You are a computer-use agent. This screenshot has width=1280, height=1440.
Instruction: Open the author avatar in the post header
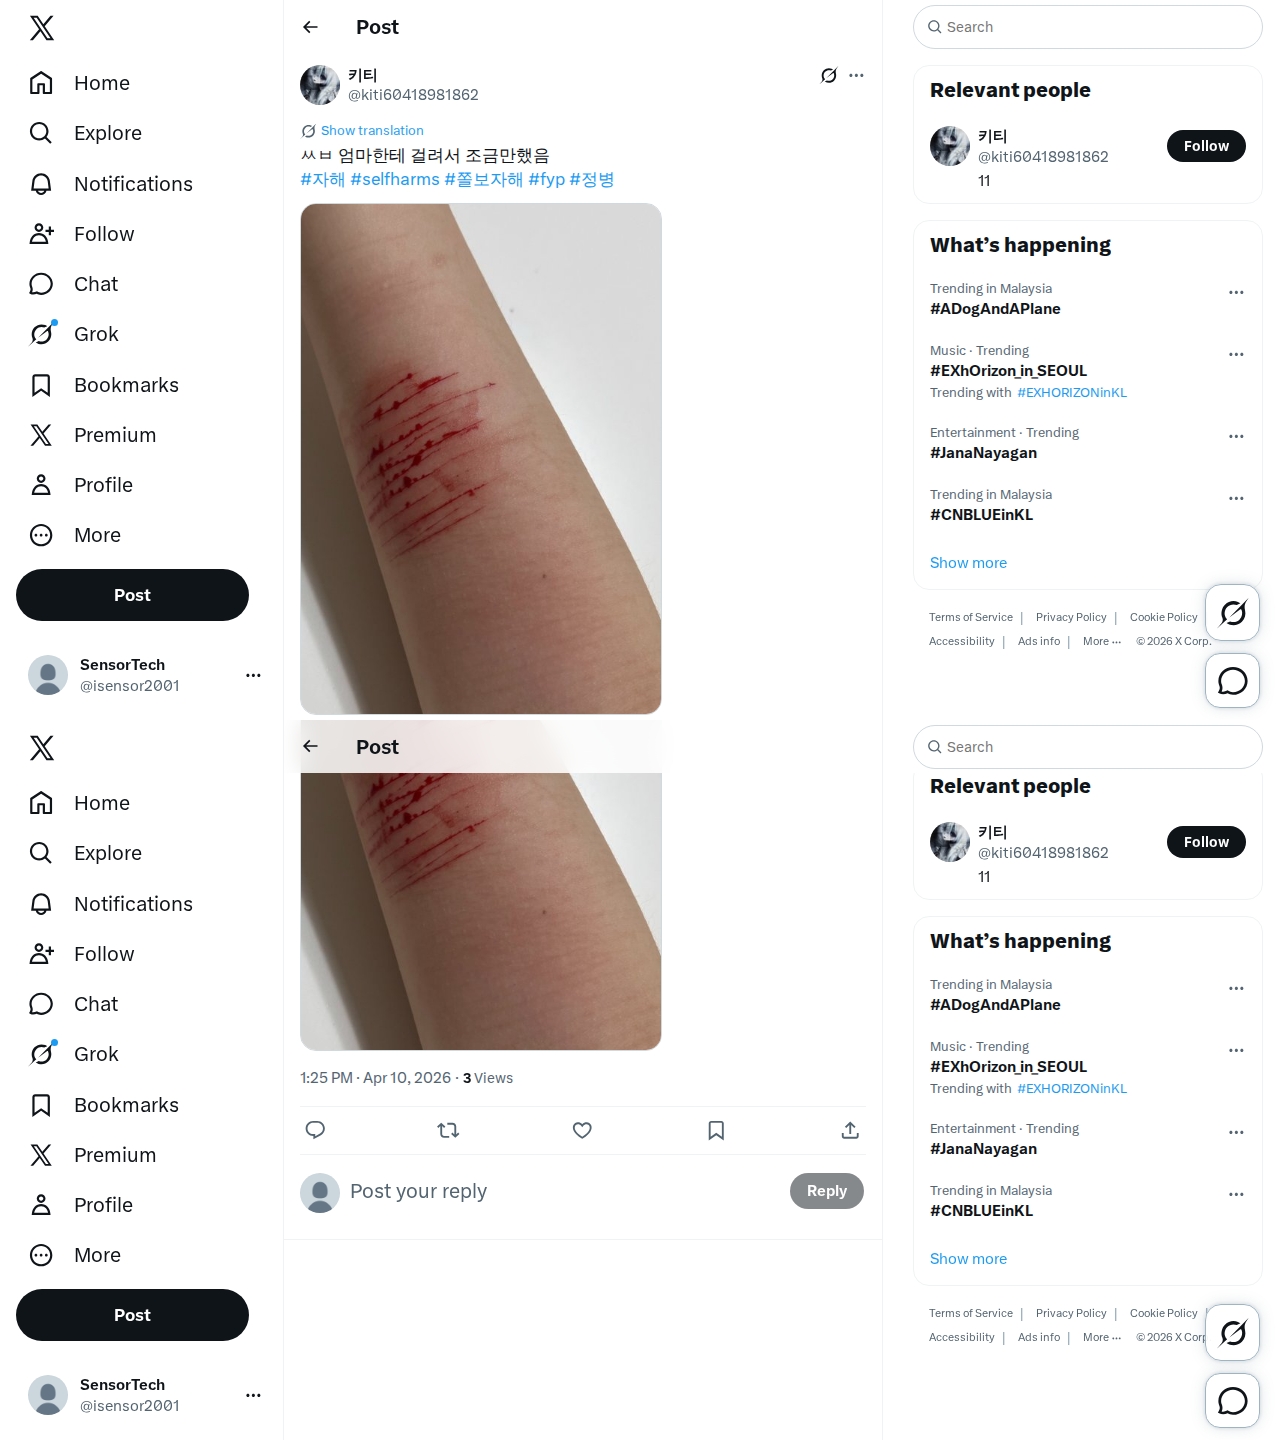(320, 85)
